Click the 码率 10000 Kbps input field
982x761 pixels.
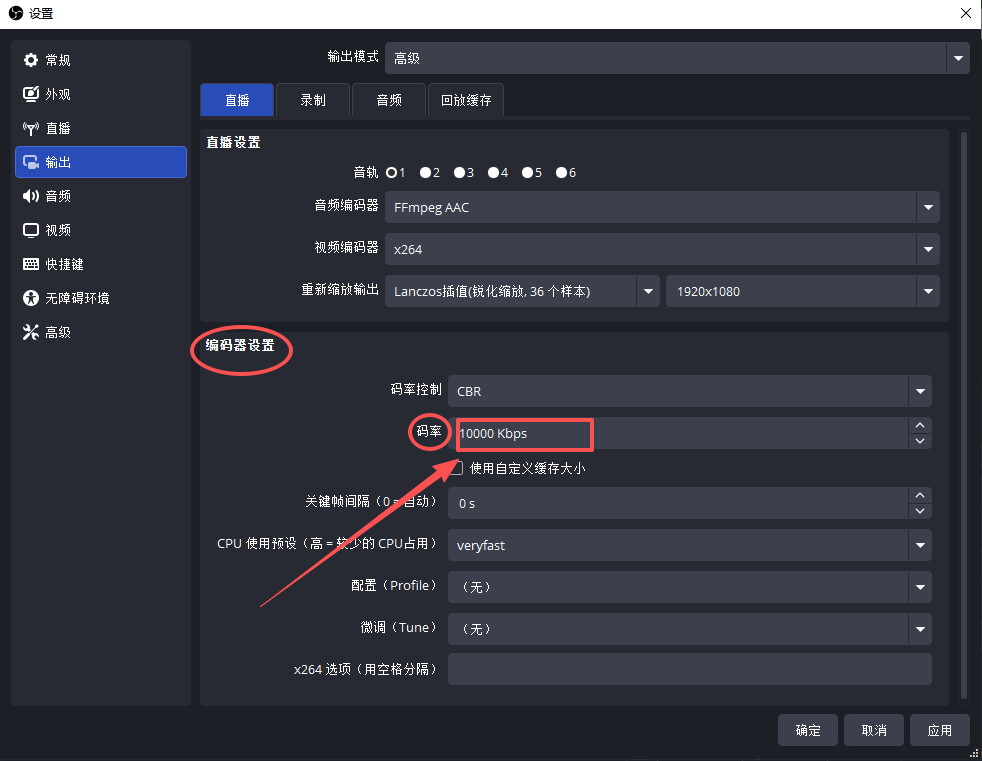680,434
